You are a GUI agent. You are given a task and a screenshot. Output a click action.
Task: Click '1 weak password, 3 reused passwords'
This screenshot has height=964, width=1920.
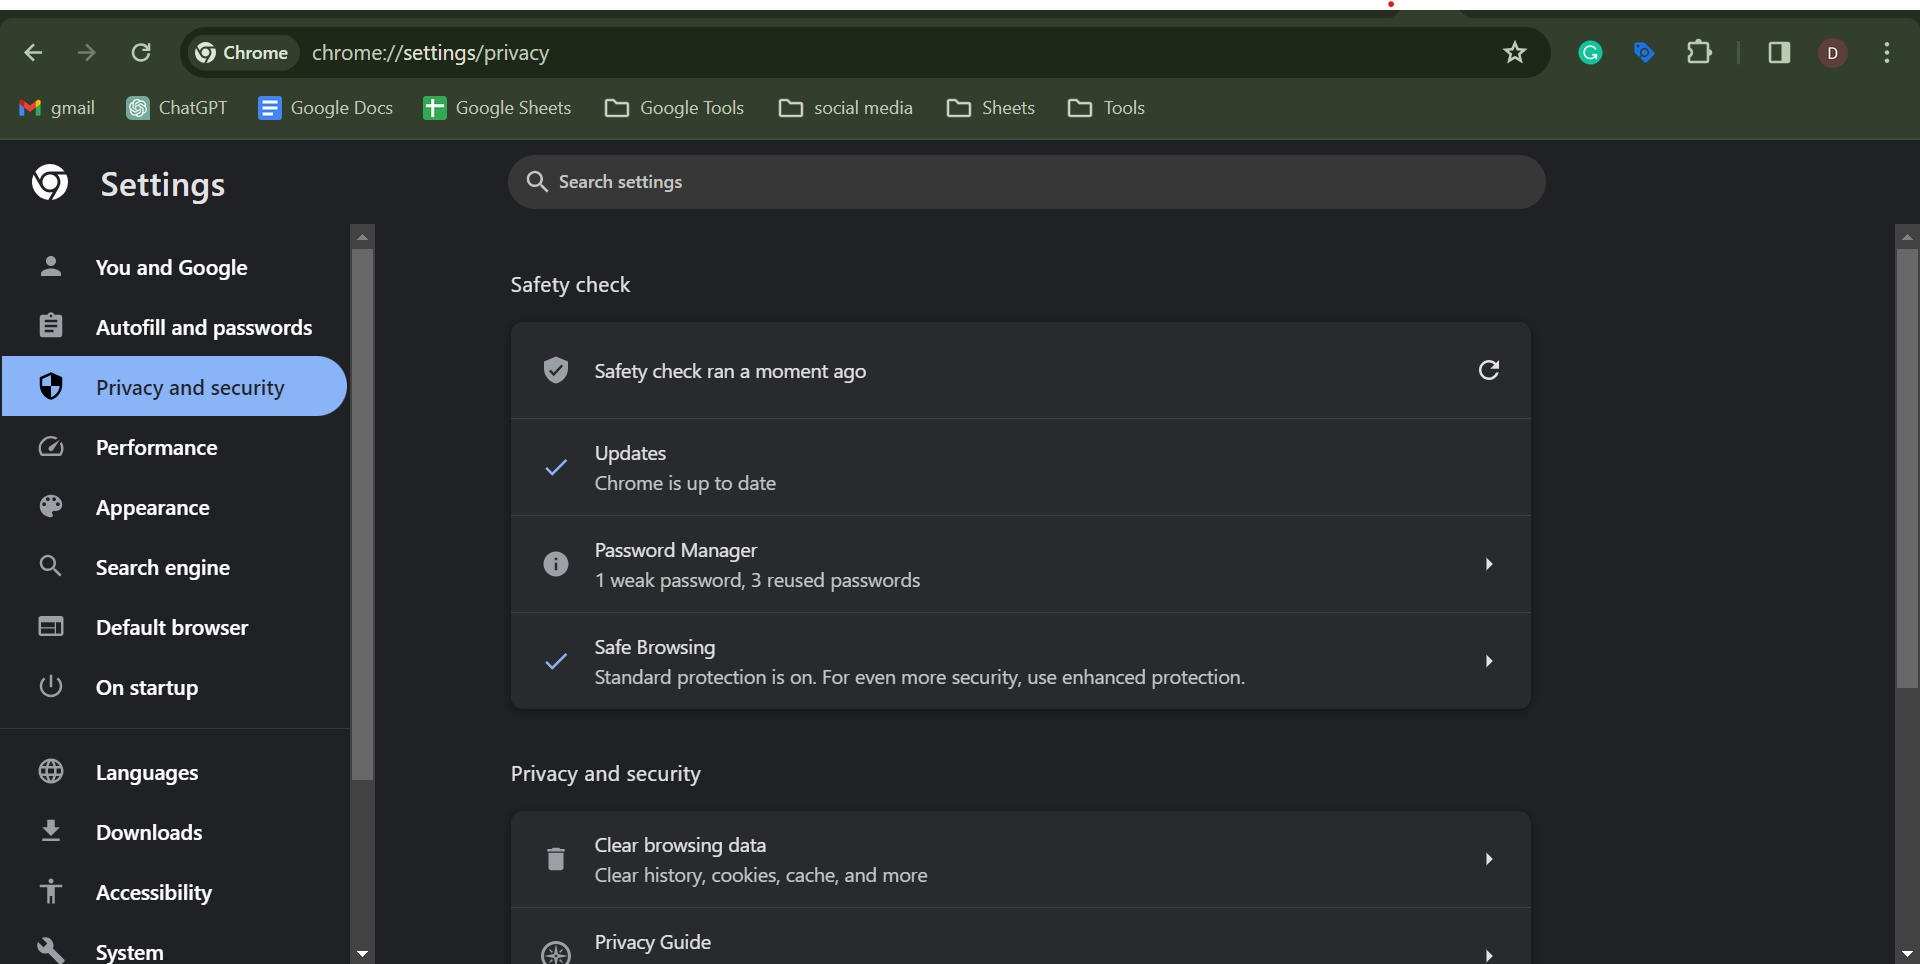tap(757, 580)
